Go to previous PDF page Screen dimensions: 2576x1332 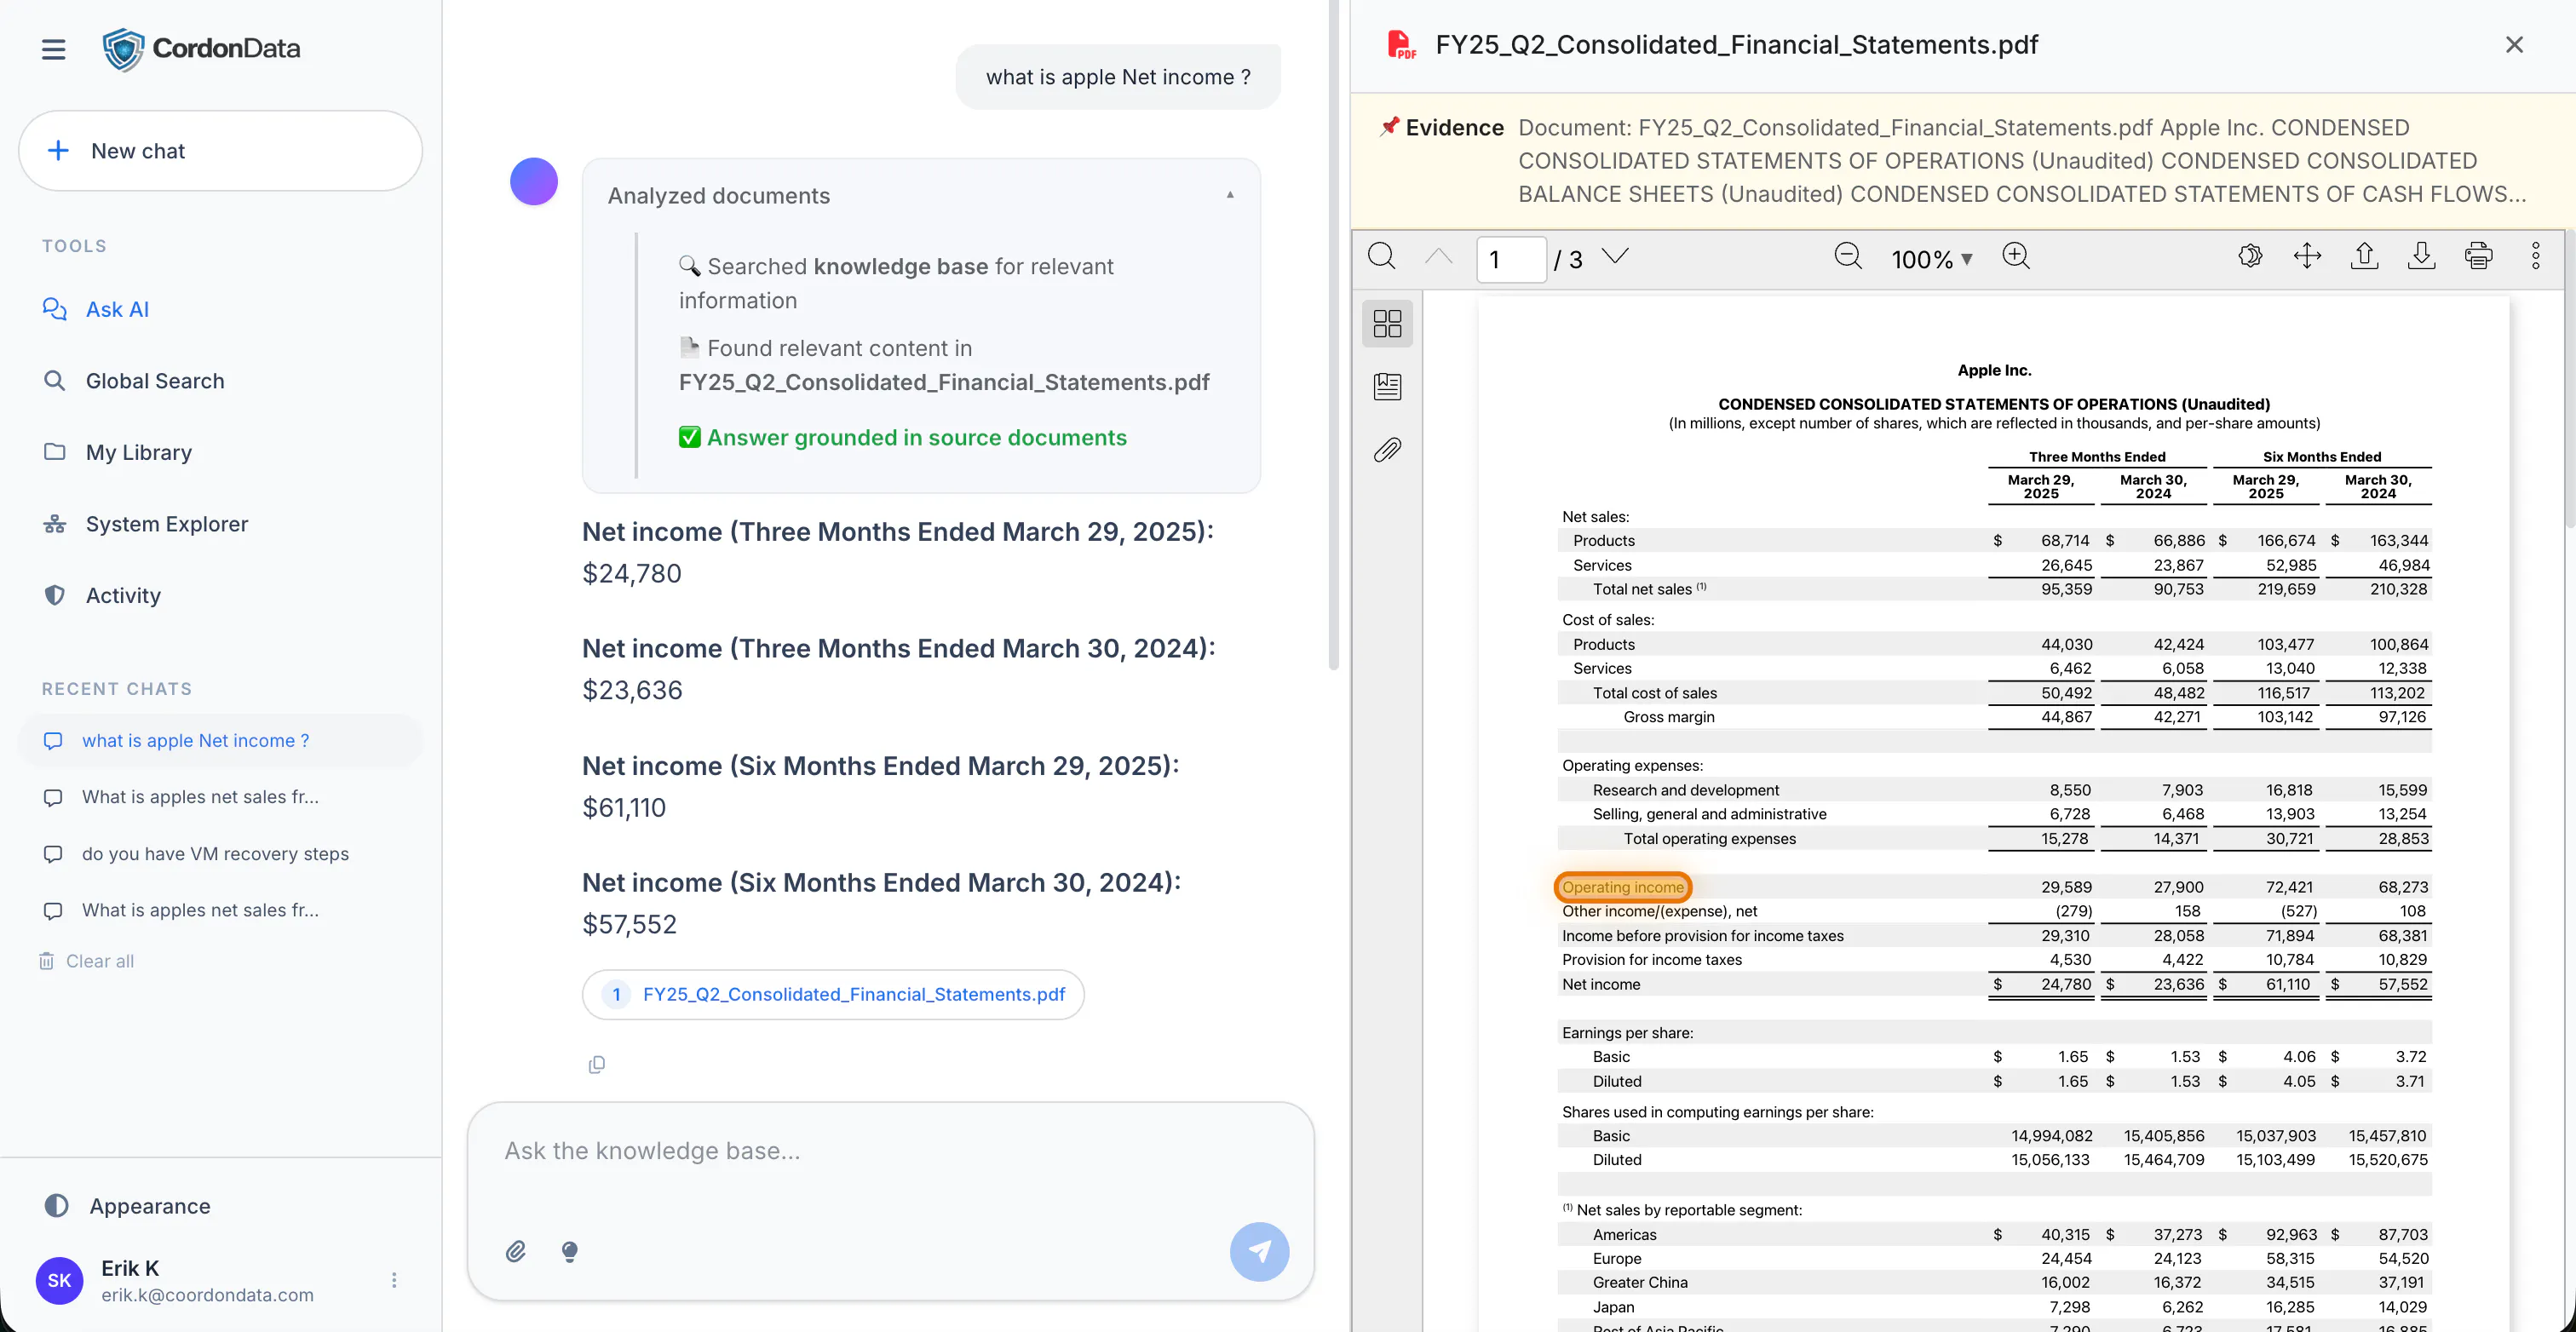point(1438,257)
